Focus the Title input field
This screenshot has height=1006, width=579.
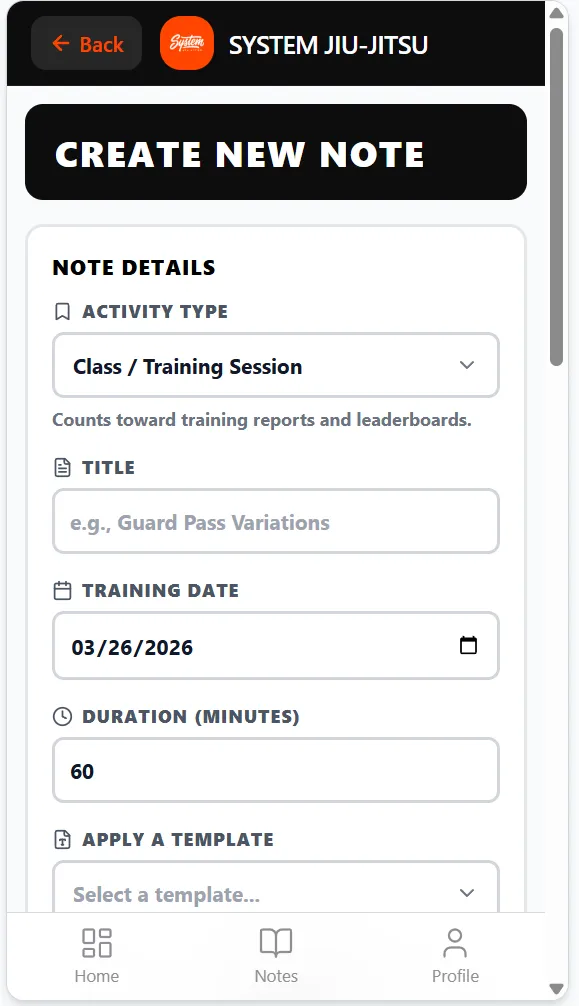pyautogui.click(x=276, y=522)
